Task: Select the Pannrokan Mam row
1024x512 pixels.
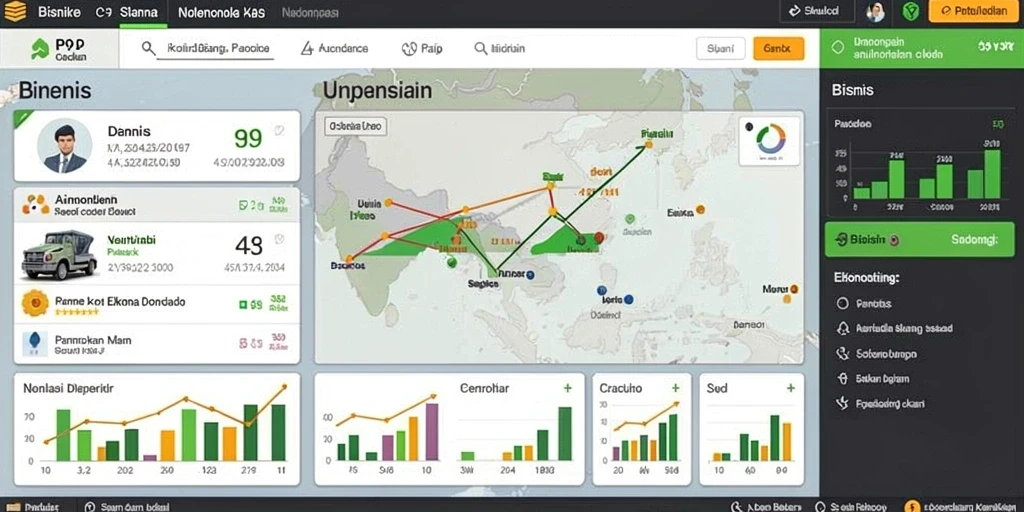Action: tap(157, 344)
